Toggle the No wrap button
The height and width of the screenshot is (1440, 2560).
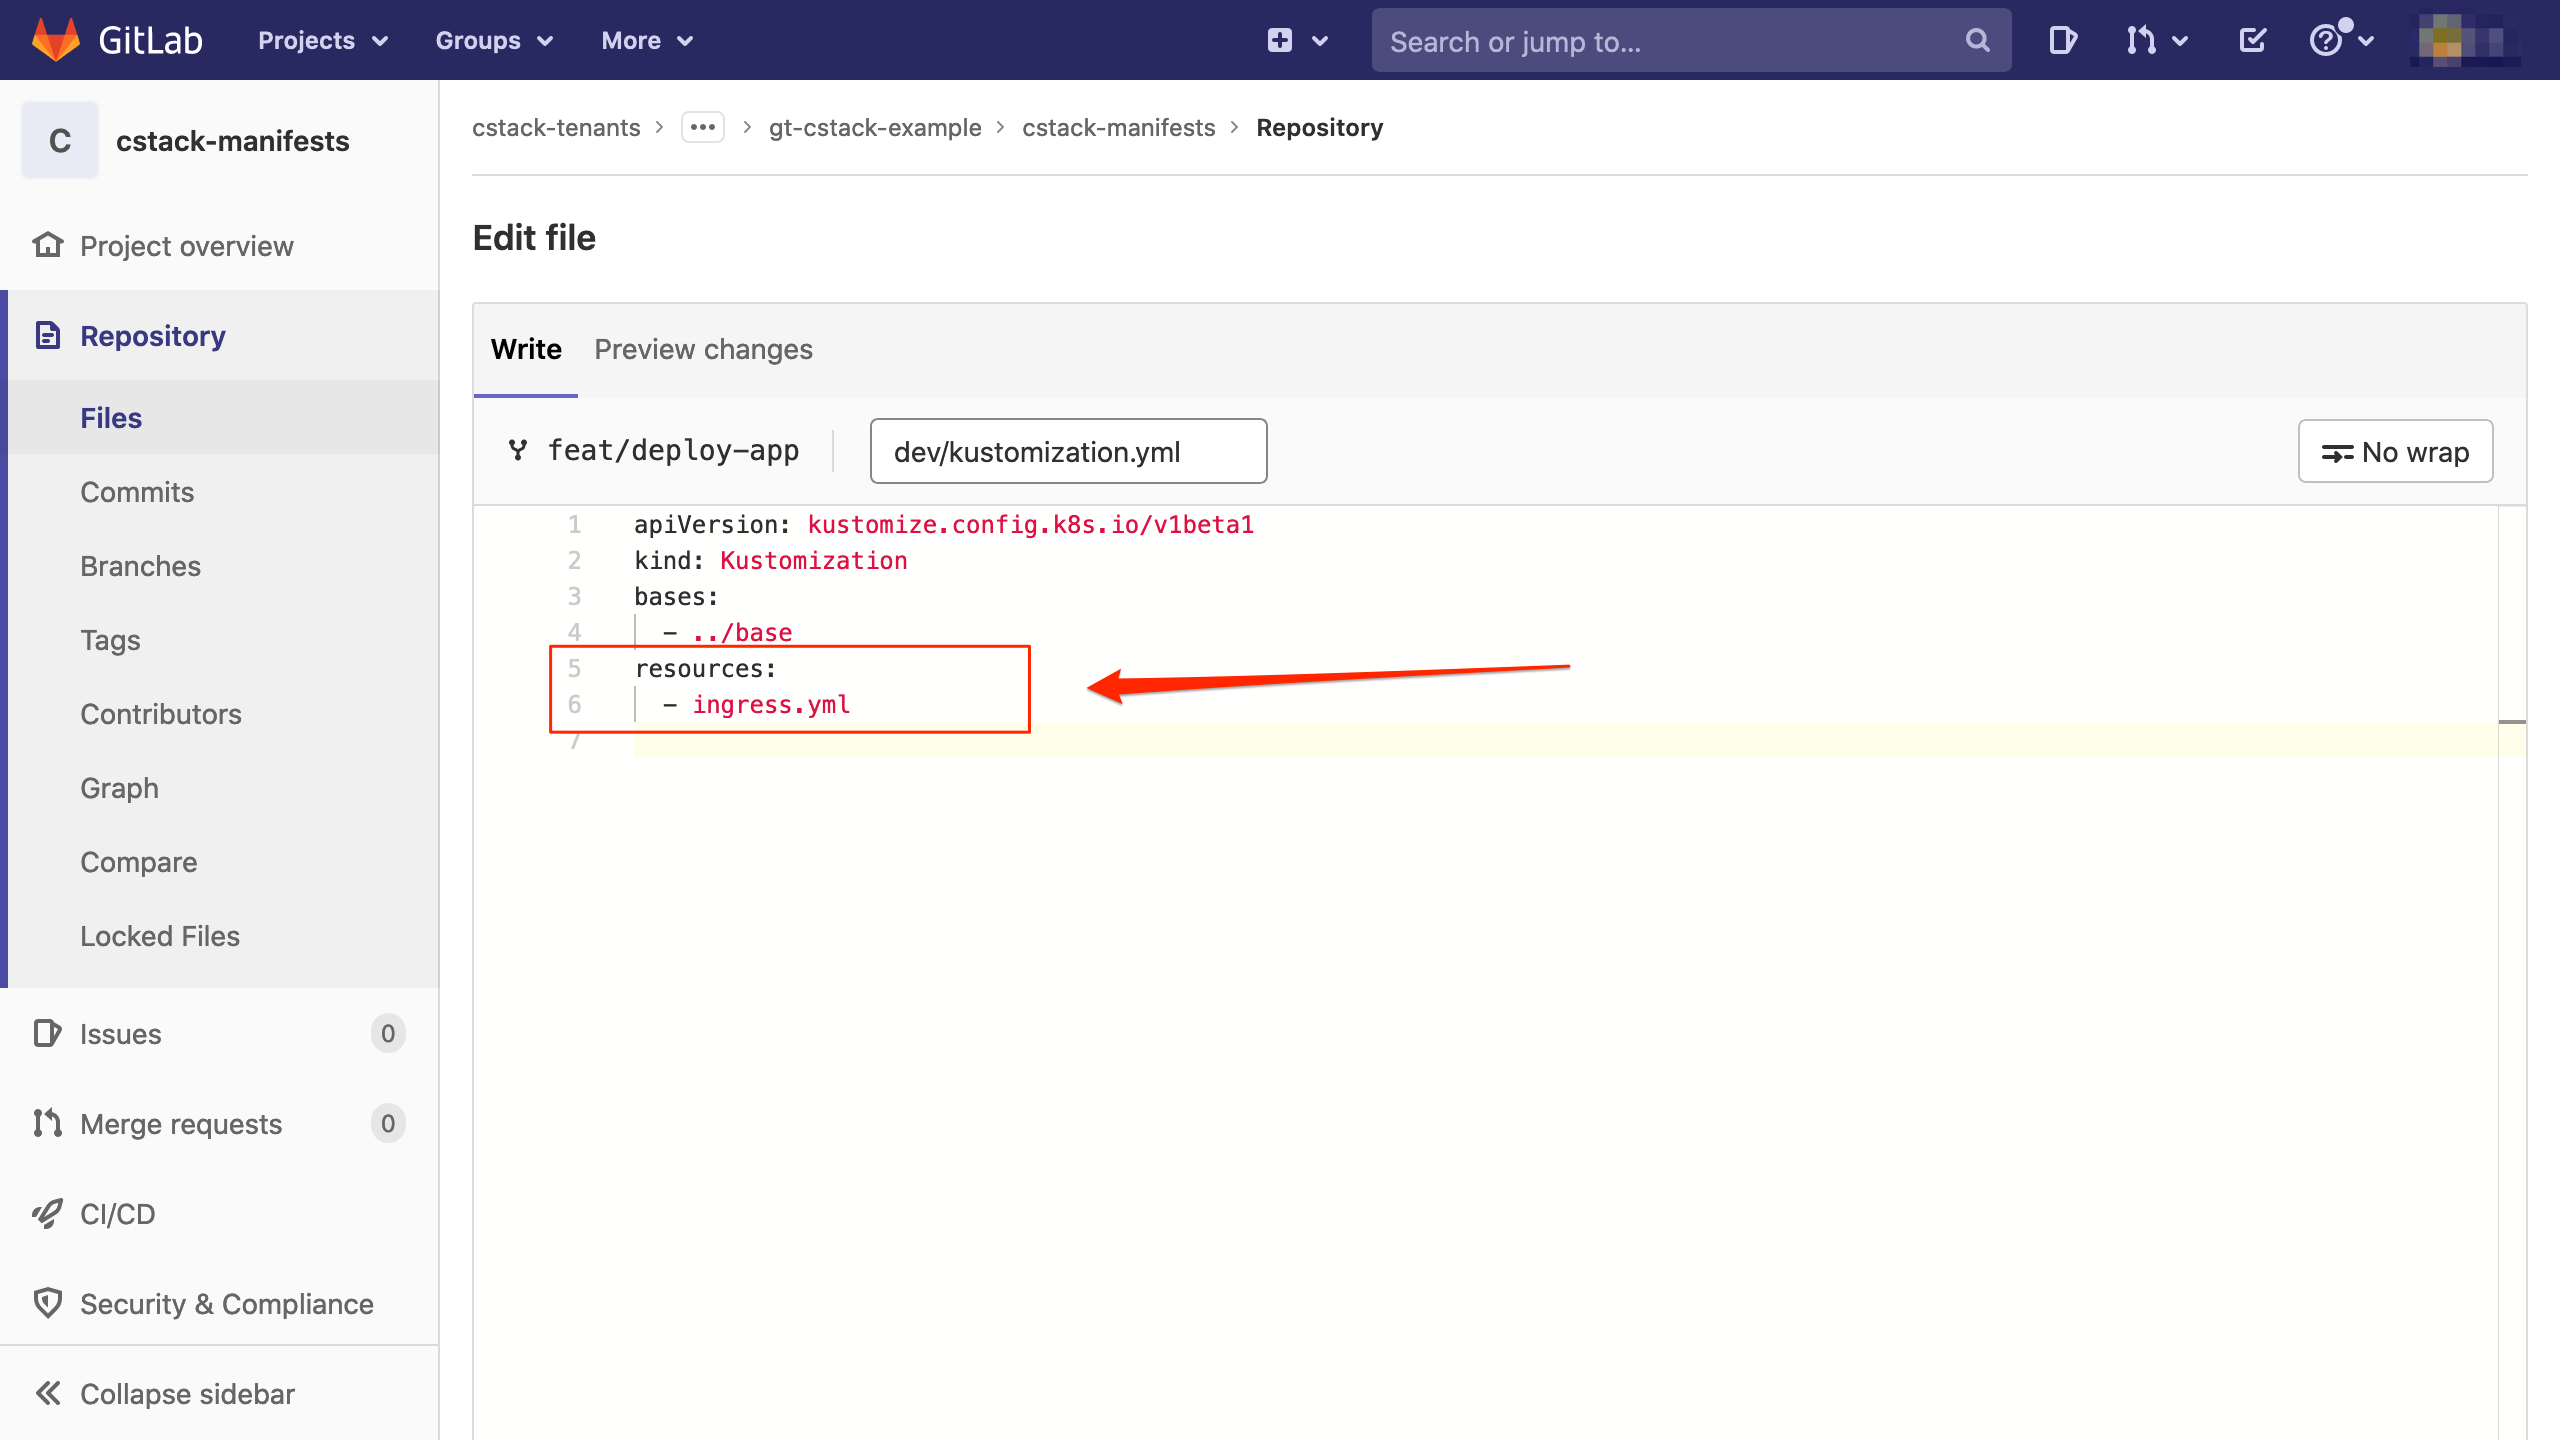(2395, 451)
